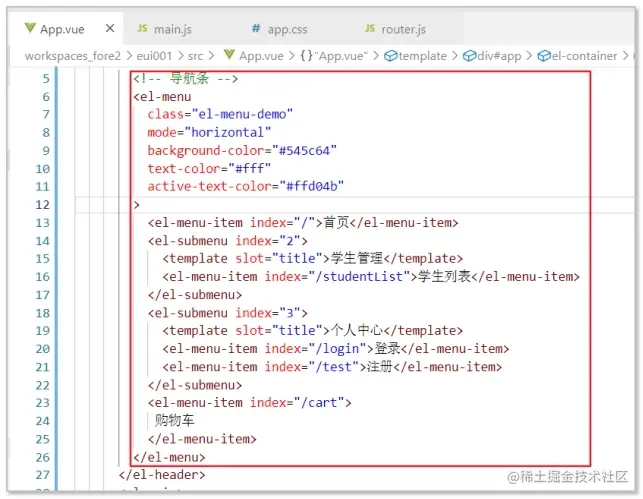Open the router.js tab
Viewport: 643px width, 499px height.
[403, 29]
